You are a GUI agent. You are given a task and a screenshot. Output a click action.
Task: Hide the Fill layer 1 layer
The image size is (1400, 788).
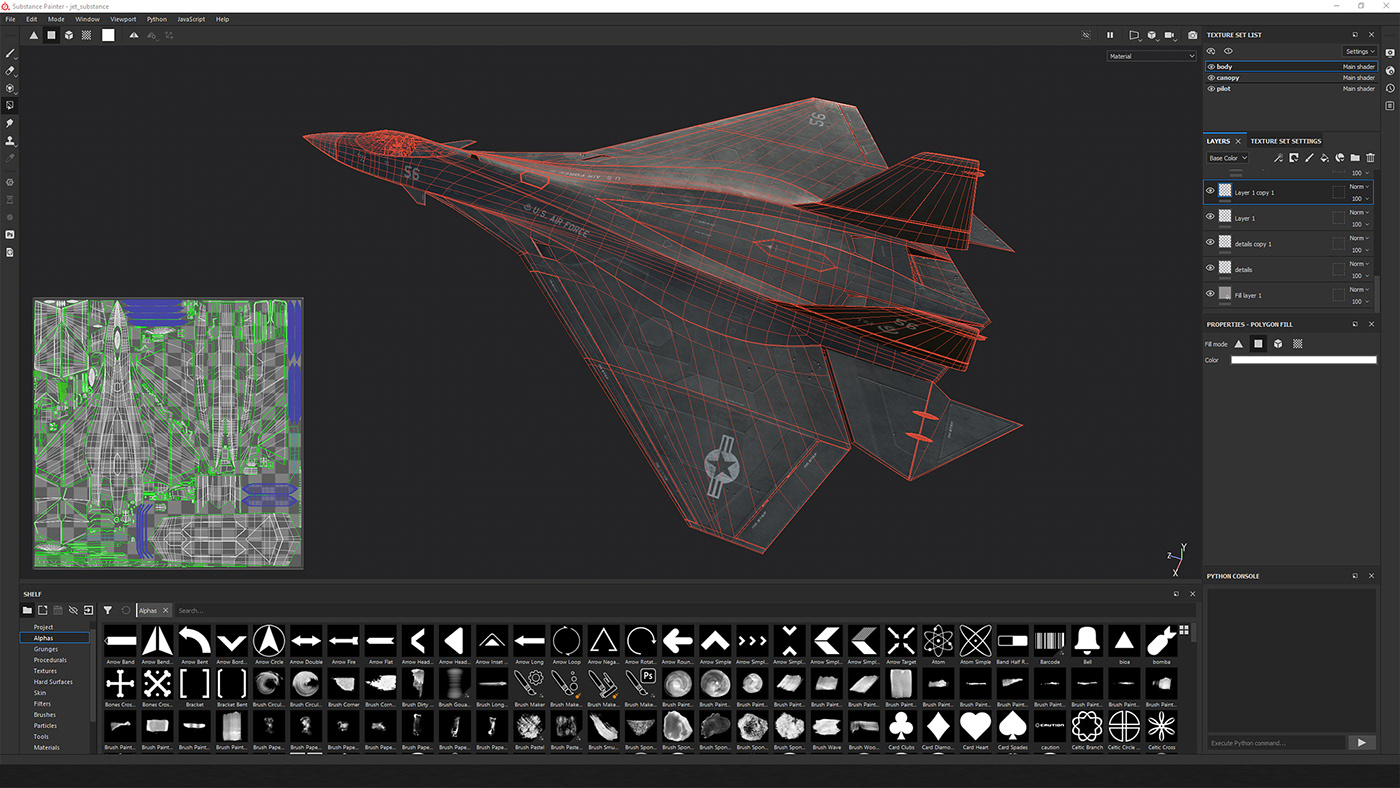[1210, 294]
